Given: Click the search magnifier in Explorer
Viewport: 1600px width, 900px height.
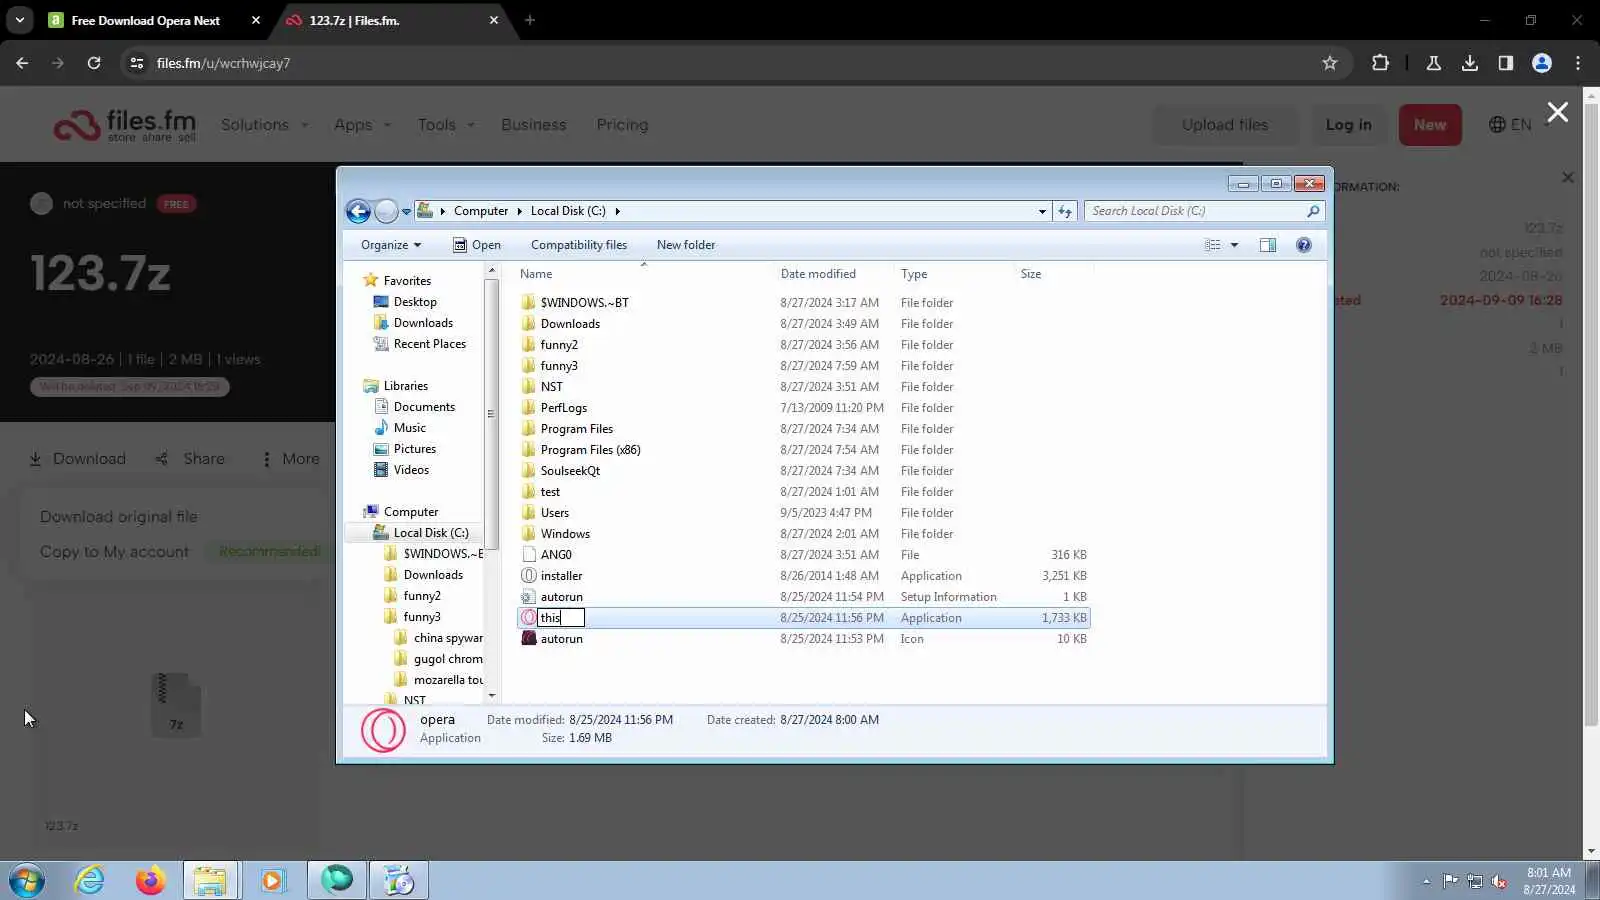Looking at the screenshot, I should [1313, 211].
